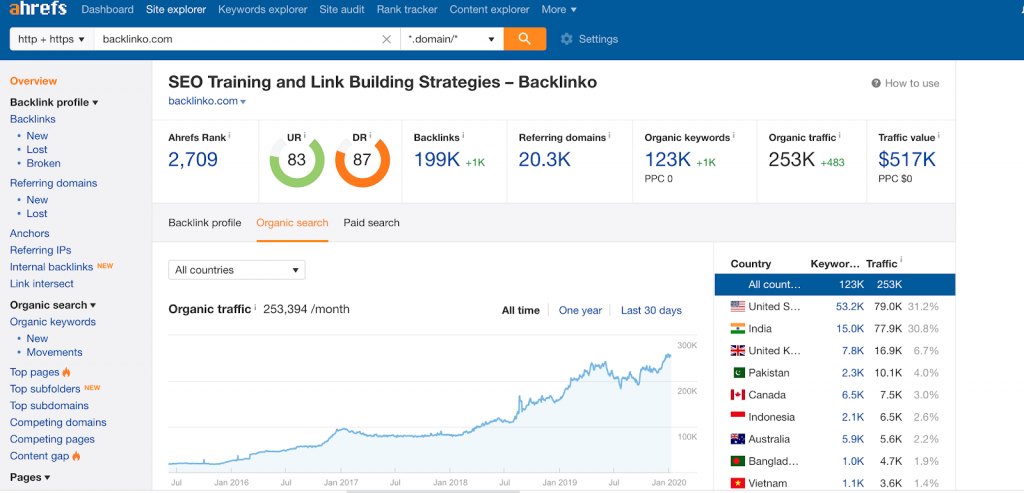The height and width of the screenshot is (493, 1024).
Task: Click the India flag icon
Action: point(737,328)
